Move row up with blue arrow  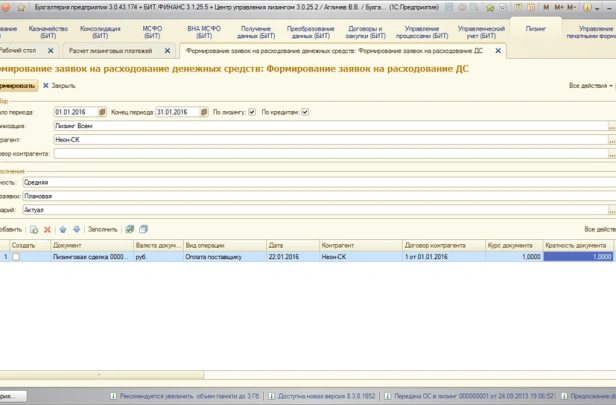pyautogui.click(x=63, y=229)
